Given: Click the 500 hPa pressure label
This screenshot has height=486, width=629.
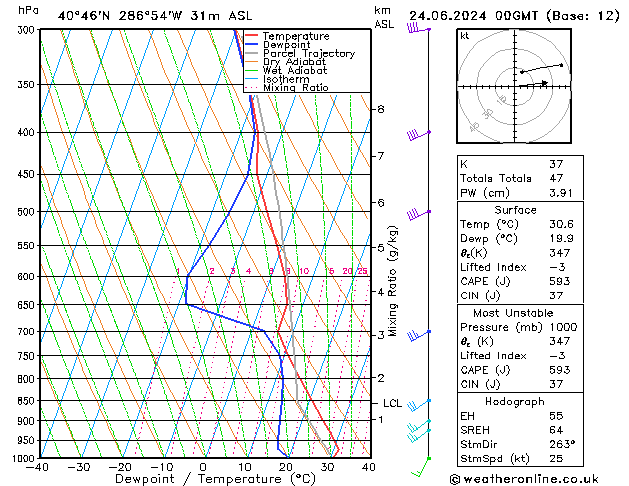Looking at the screenshot, I should (x=26, y=212).
